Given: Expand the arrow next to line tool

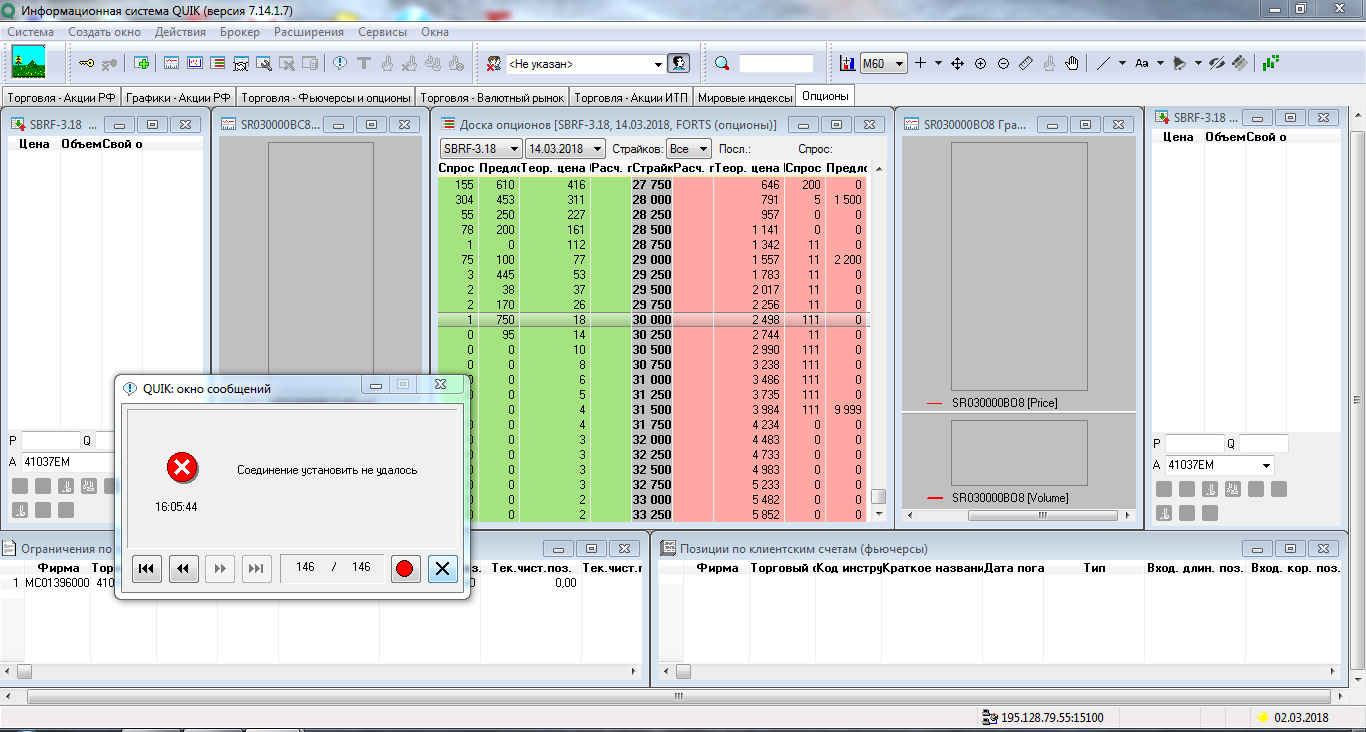Looking at the screenshot, I should tap(1122, 63).
